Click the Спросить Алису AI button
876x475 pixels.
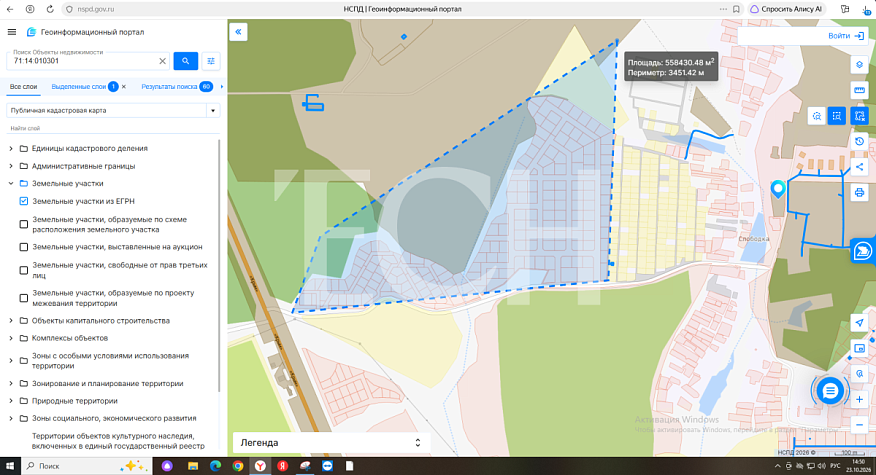[x=787, y=9]
